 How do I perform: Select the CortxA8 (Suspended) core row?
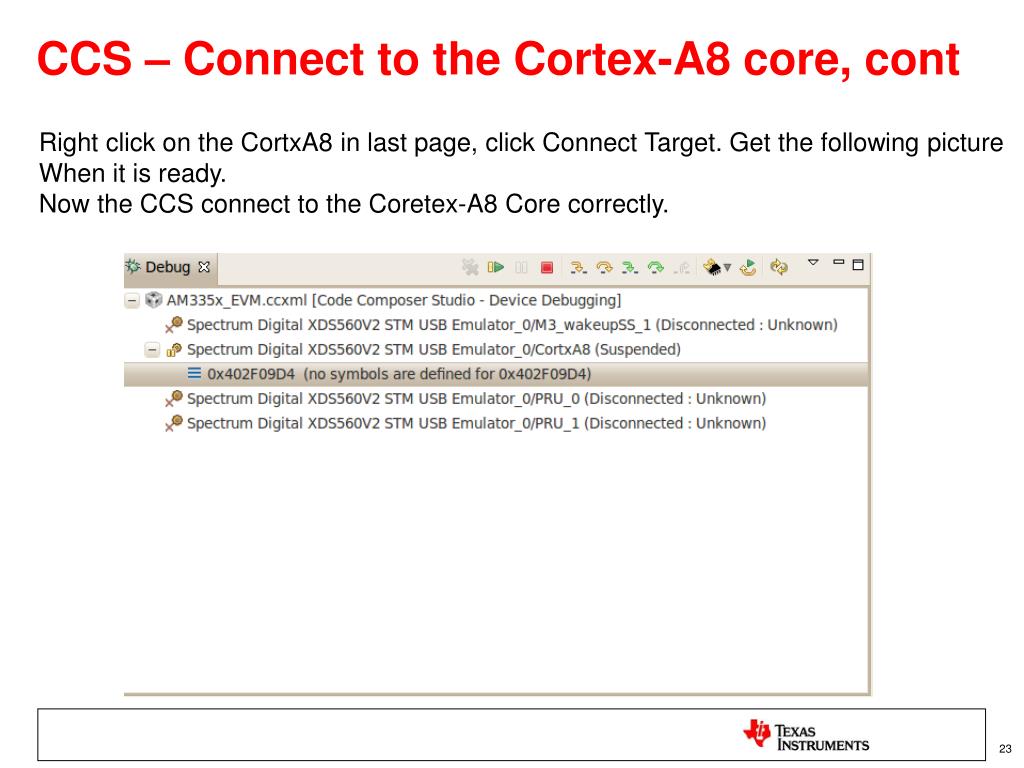click(434, 349)
